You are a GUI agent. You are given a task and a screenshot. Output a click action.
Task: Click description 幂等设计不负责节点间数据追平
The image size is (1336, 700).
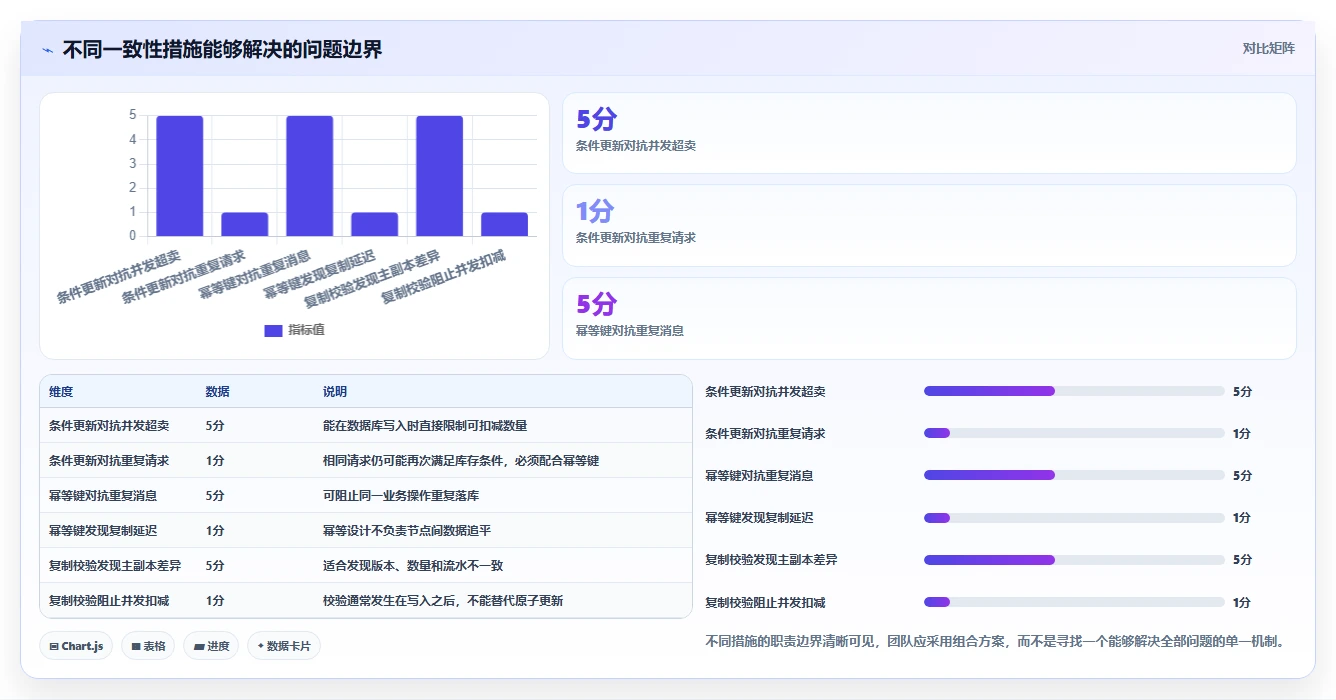click(x=407, y=530)
